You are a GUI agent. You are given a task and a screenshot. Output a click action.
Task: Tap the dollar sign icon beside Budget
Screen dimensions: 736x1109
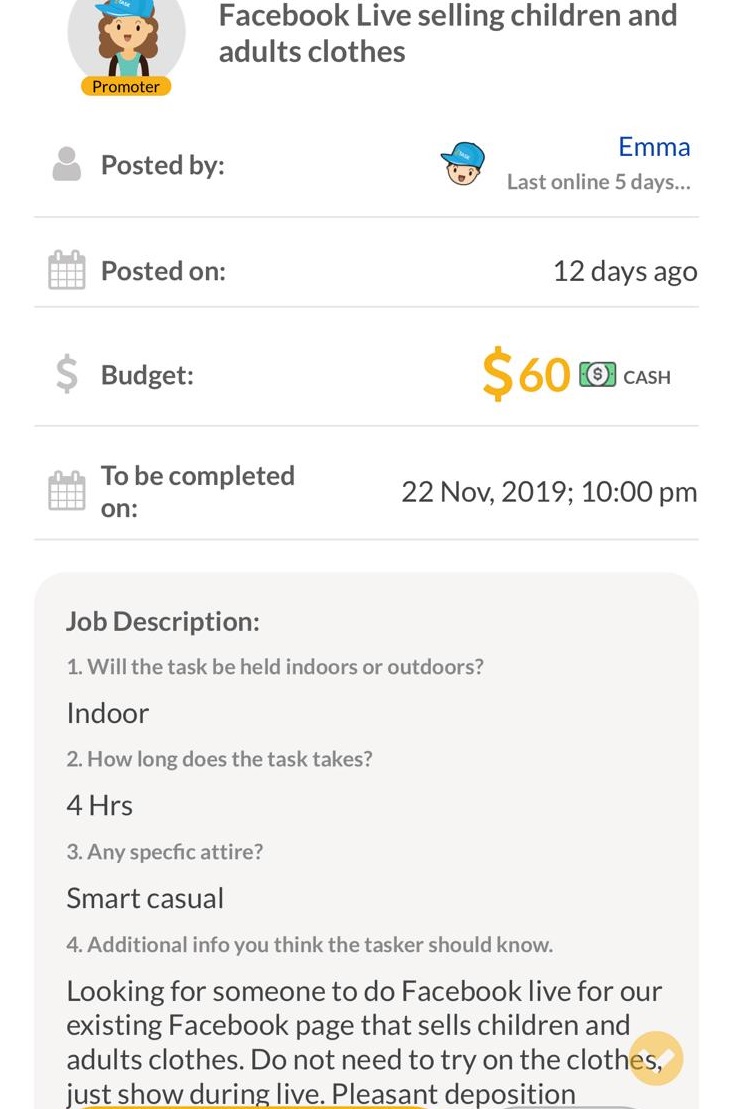[x=66, y=375]
